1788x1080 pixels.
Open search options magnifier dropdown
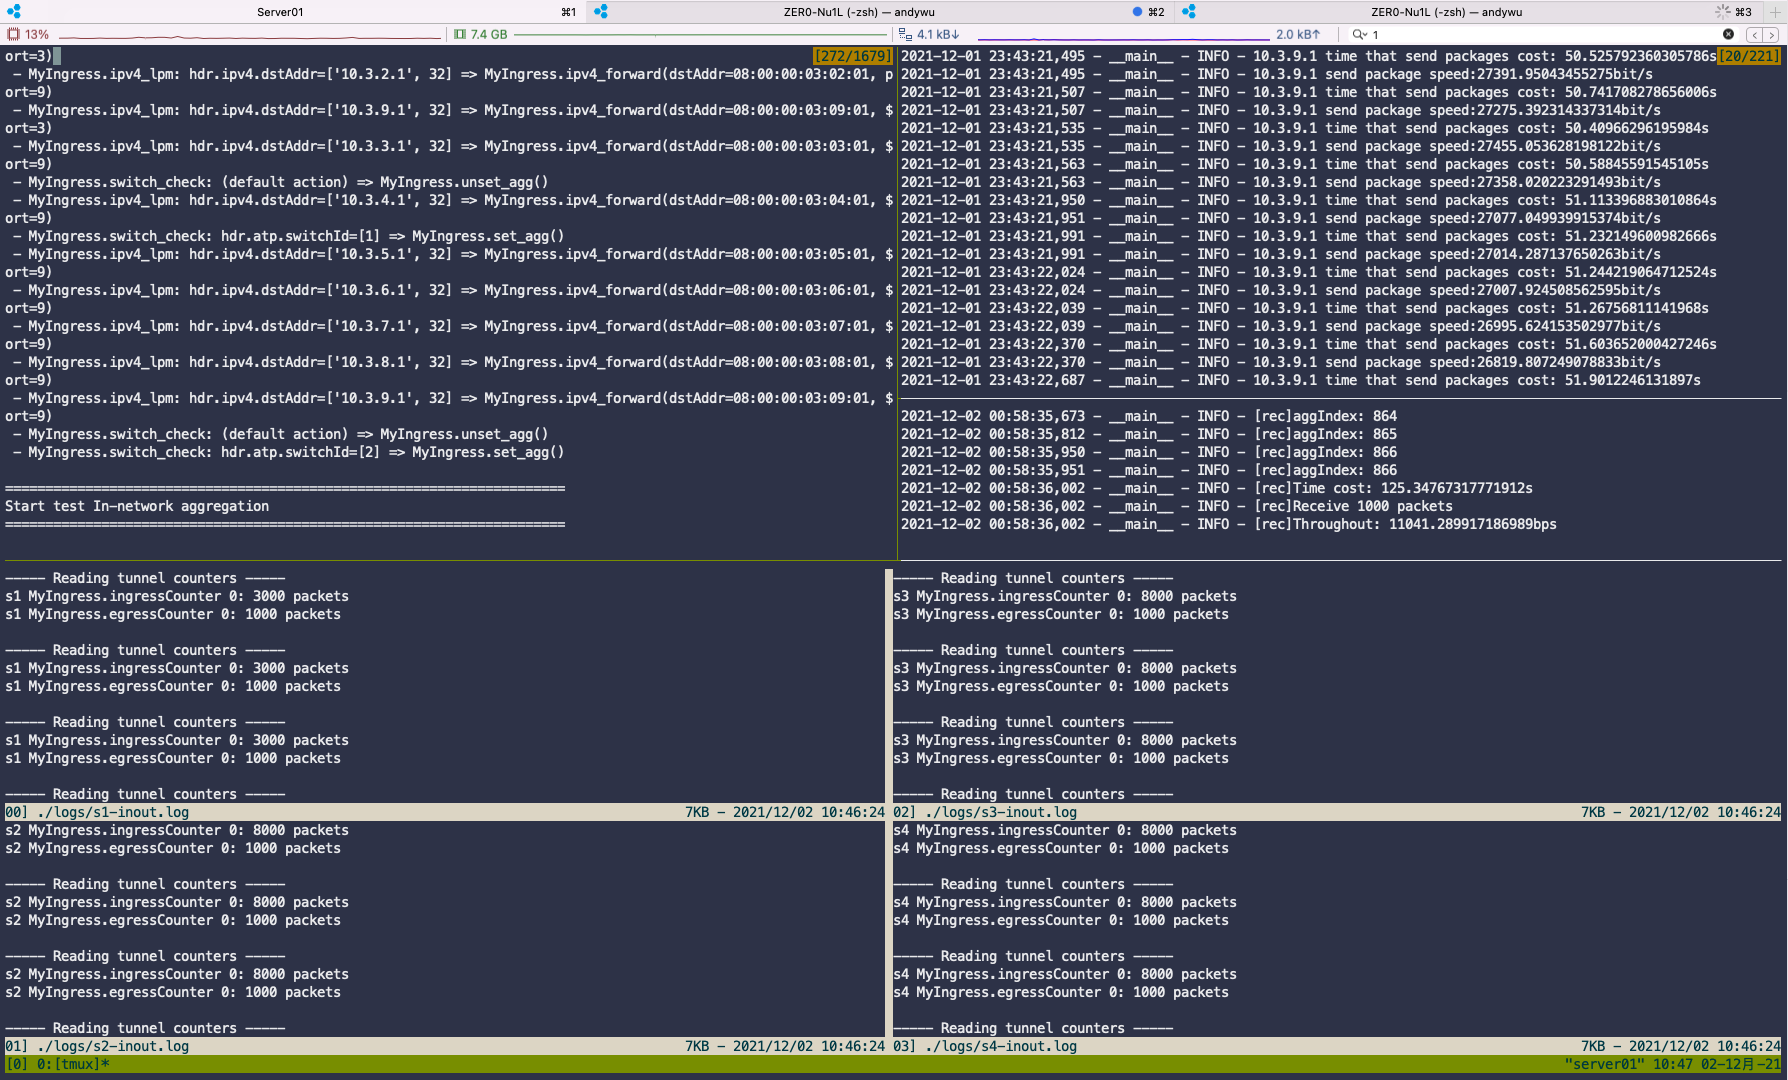coord(1360,34)
